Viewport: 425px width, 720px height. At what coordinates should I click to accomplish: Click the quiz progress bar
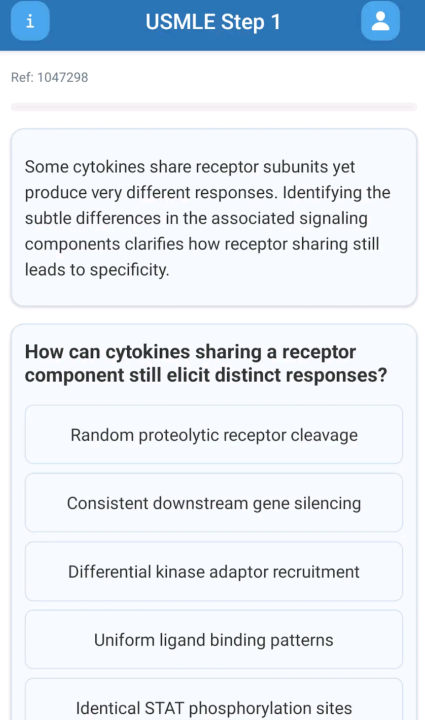click(214, 107)
